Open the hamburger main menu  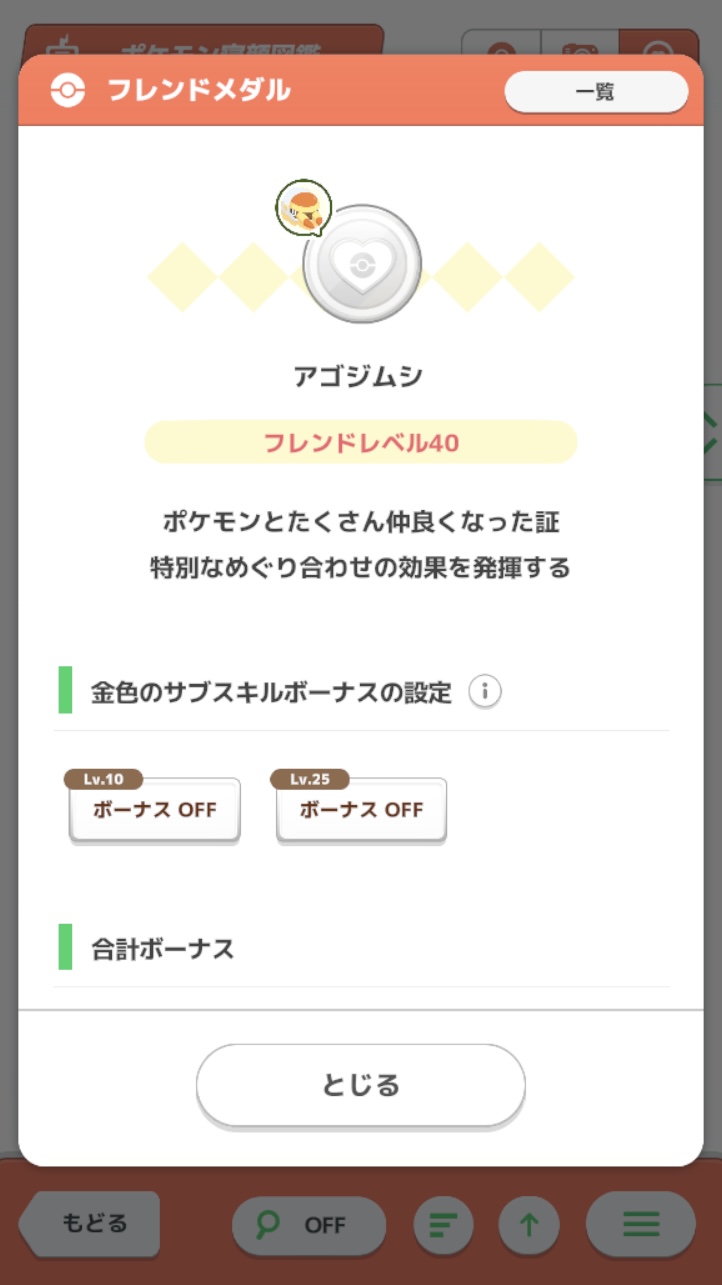click(640, 1224)
